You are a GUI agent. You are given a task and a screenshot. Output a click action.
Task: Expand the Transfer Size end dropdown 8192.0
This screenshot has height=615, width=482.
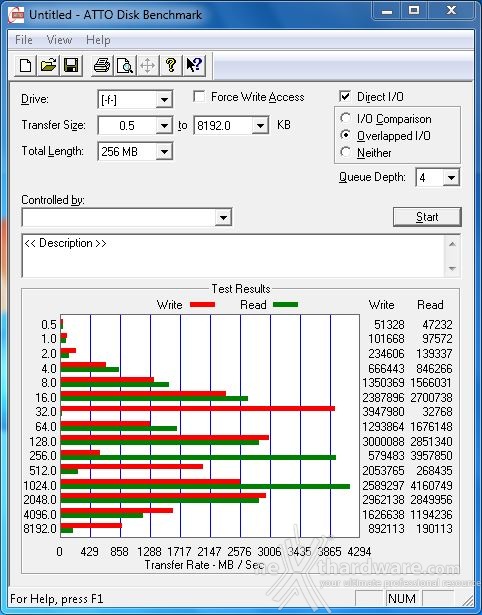260,126
